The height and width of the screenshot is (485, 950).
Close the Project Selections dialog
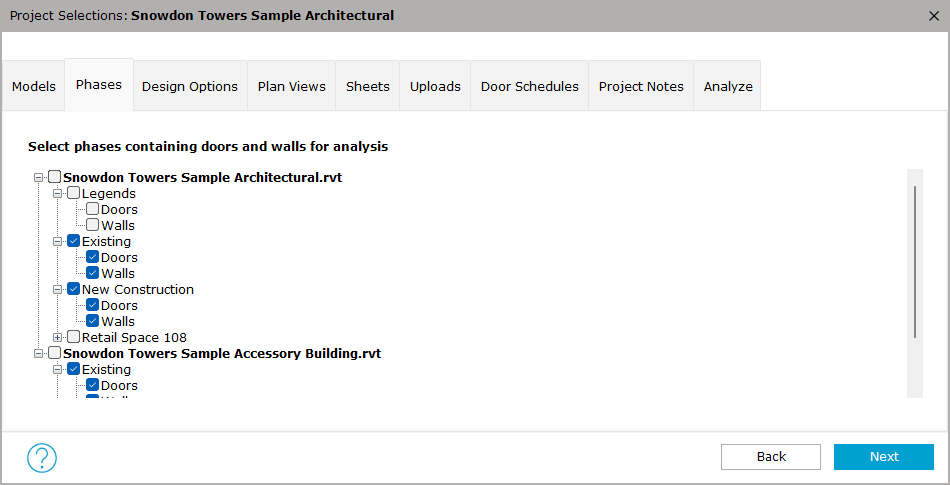934,16
